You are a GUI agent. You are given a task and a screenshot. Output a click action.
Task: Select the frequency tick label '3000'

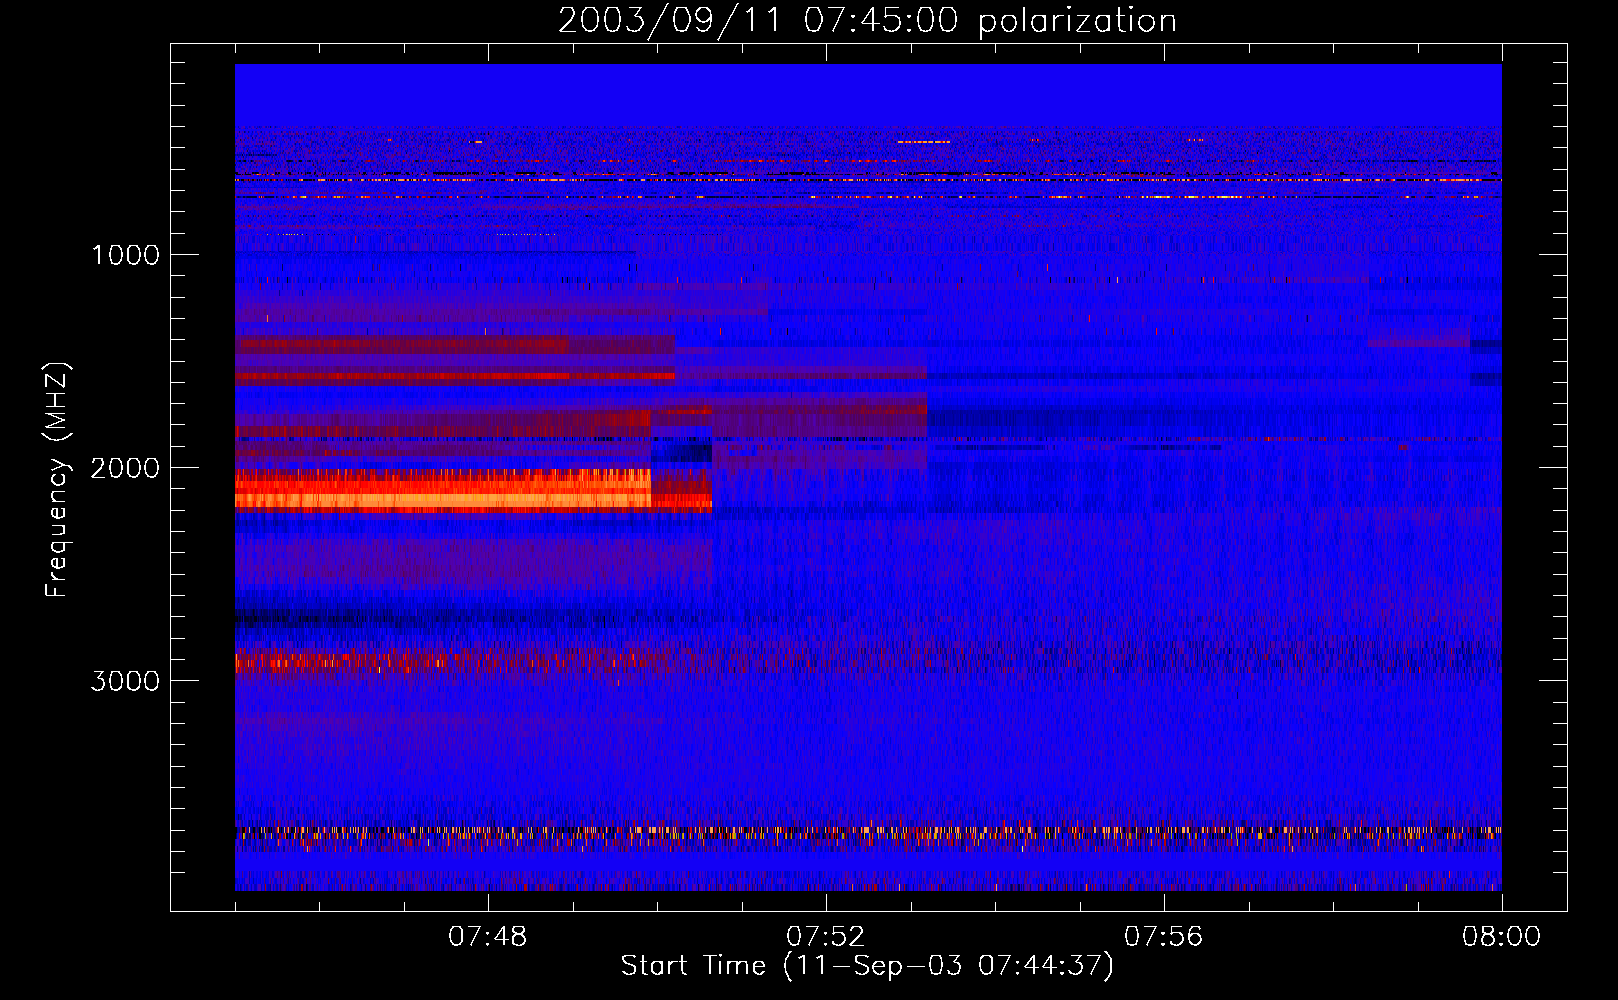click(x=125, y=681)
